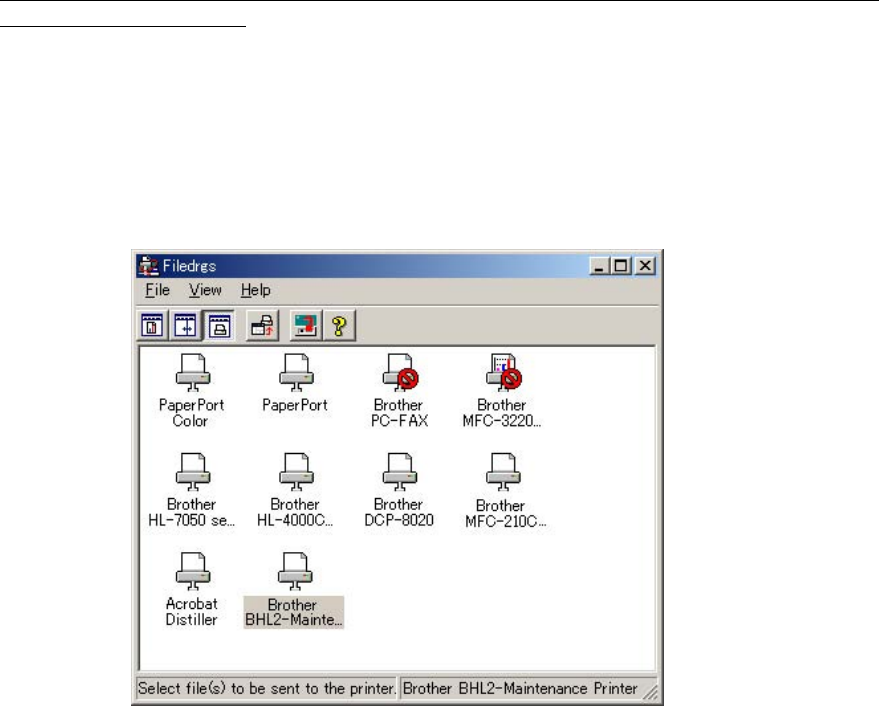Select the Brother PC-FAX printer icon

point(400,373)
